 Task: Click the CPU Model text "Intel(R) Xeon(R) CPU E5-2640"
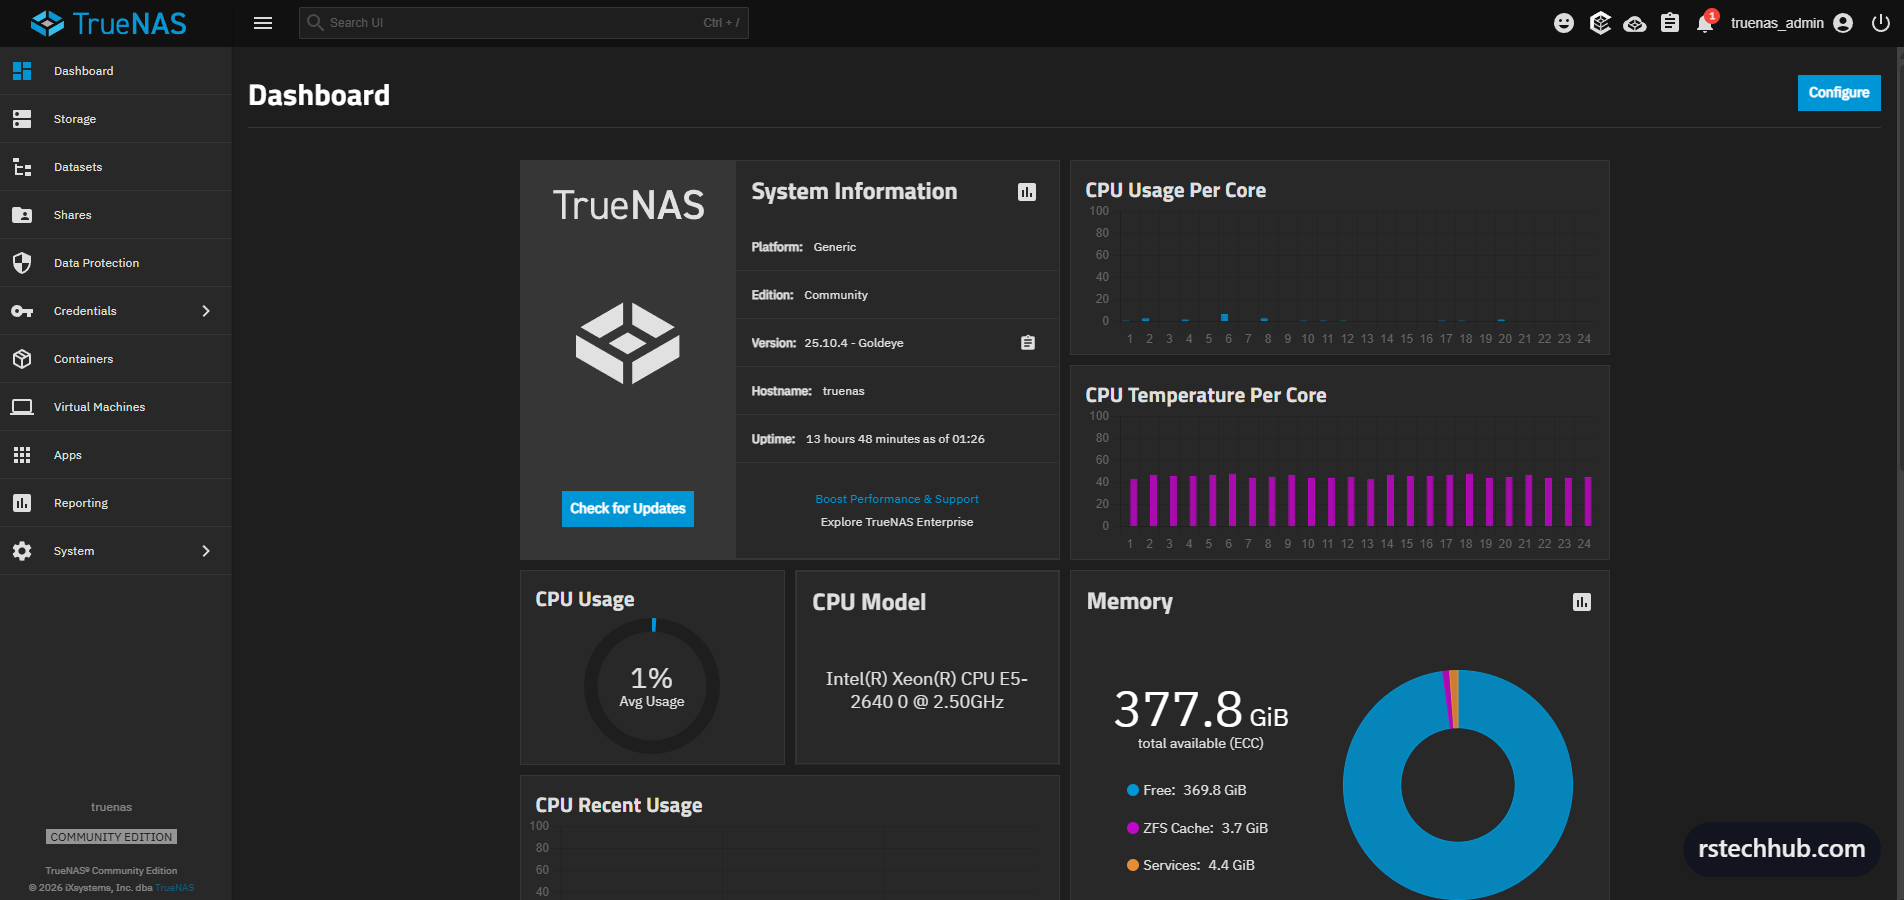point(927,690)
